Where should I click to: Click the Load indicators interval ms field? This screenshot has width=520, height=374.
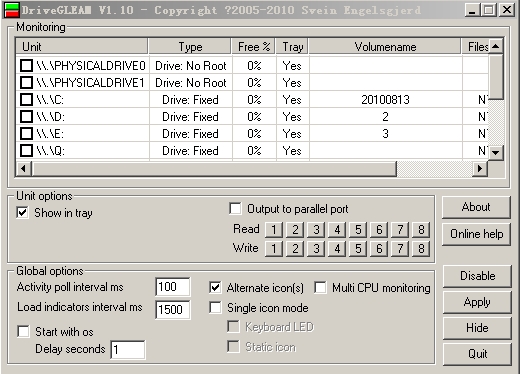point(173,310)
